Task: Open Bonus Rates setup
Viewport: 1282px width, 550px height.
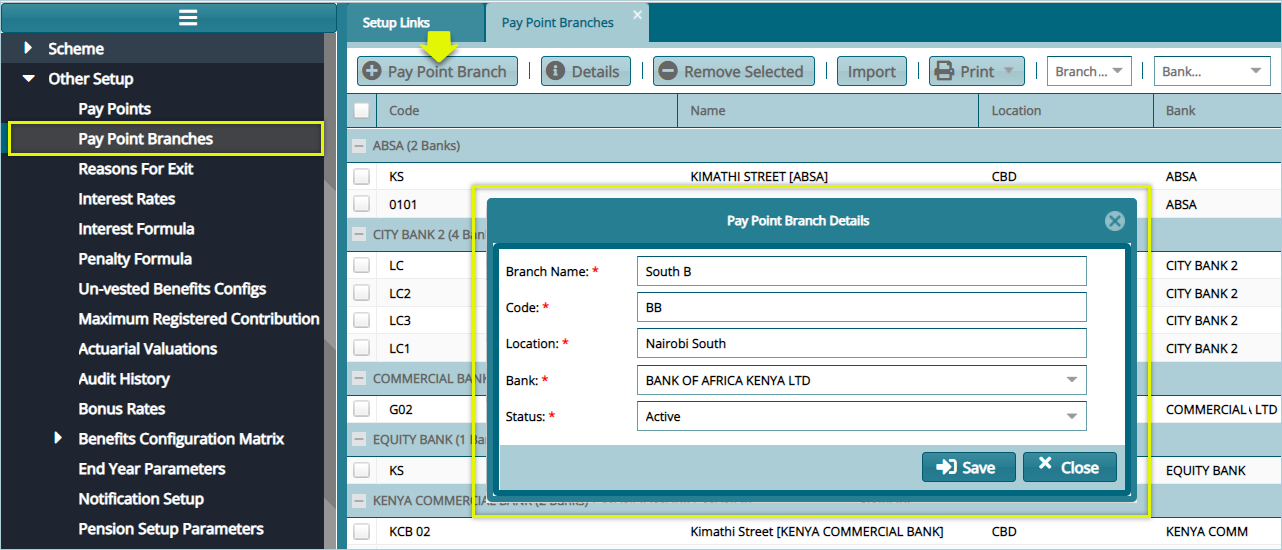Action: pos(122,409)
